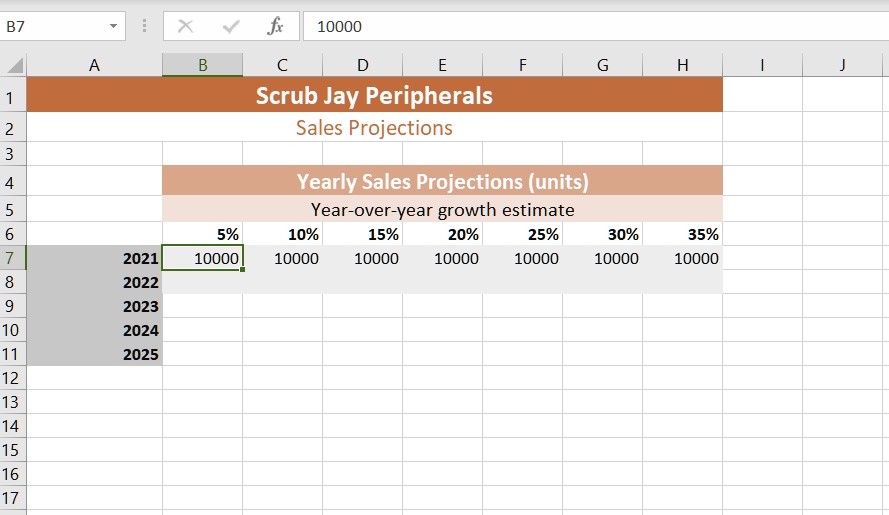Image resolution: width=889 pixels, height=515 pixels.
Task: Select the 35% growth cell
Action: coord(683,234)
